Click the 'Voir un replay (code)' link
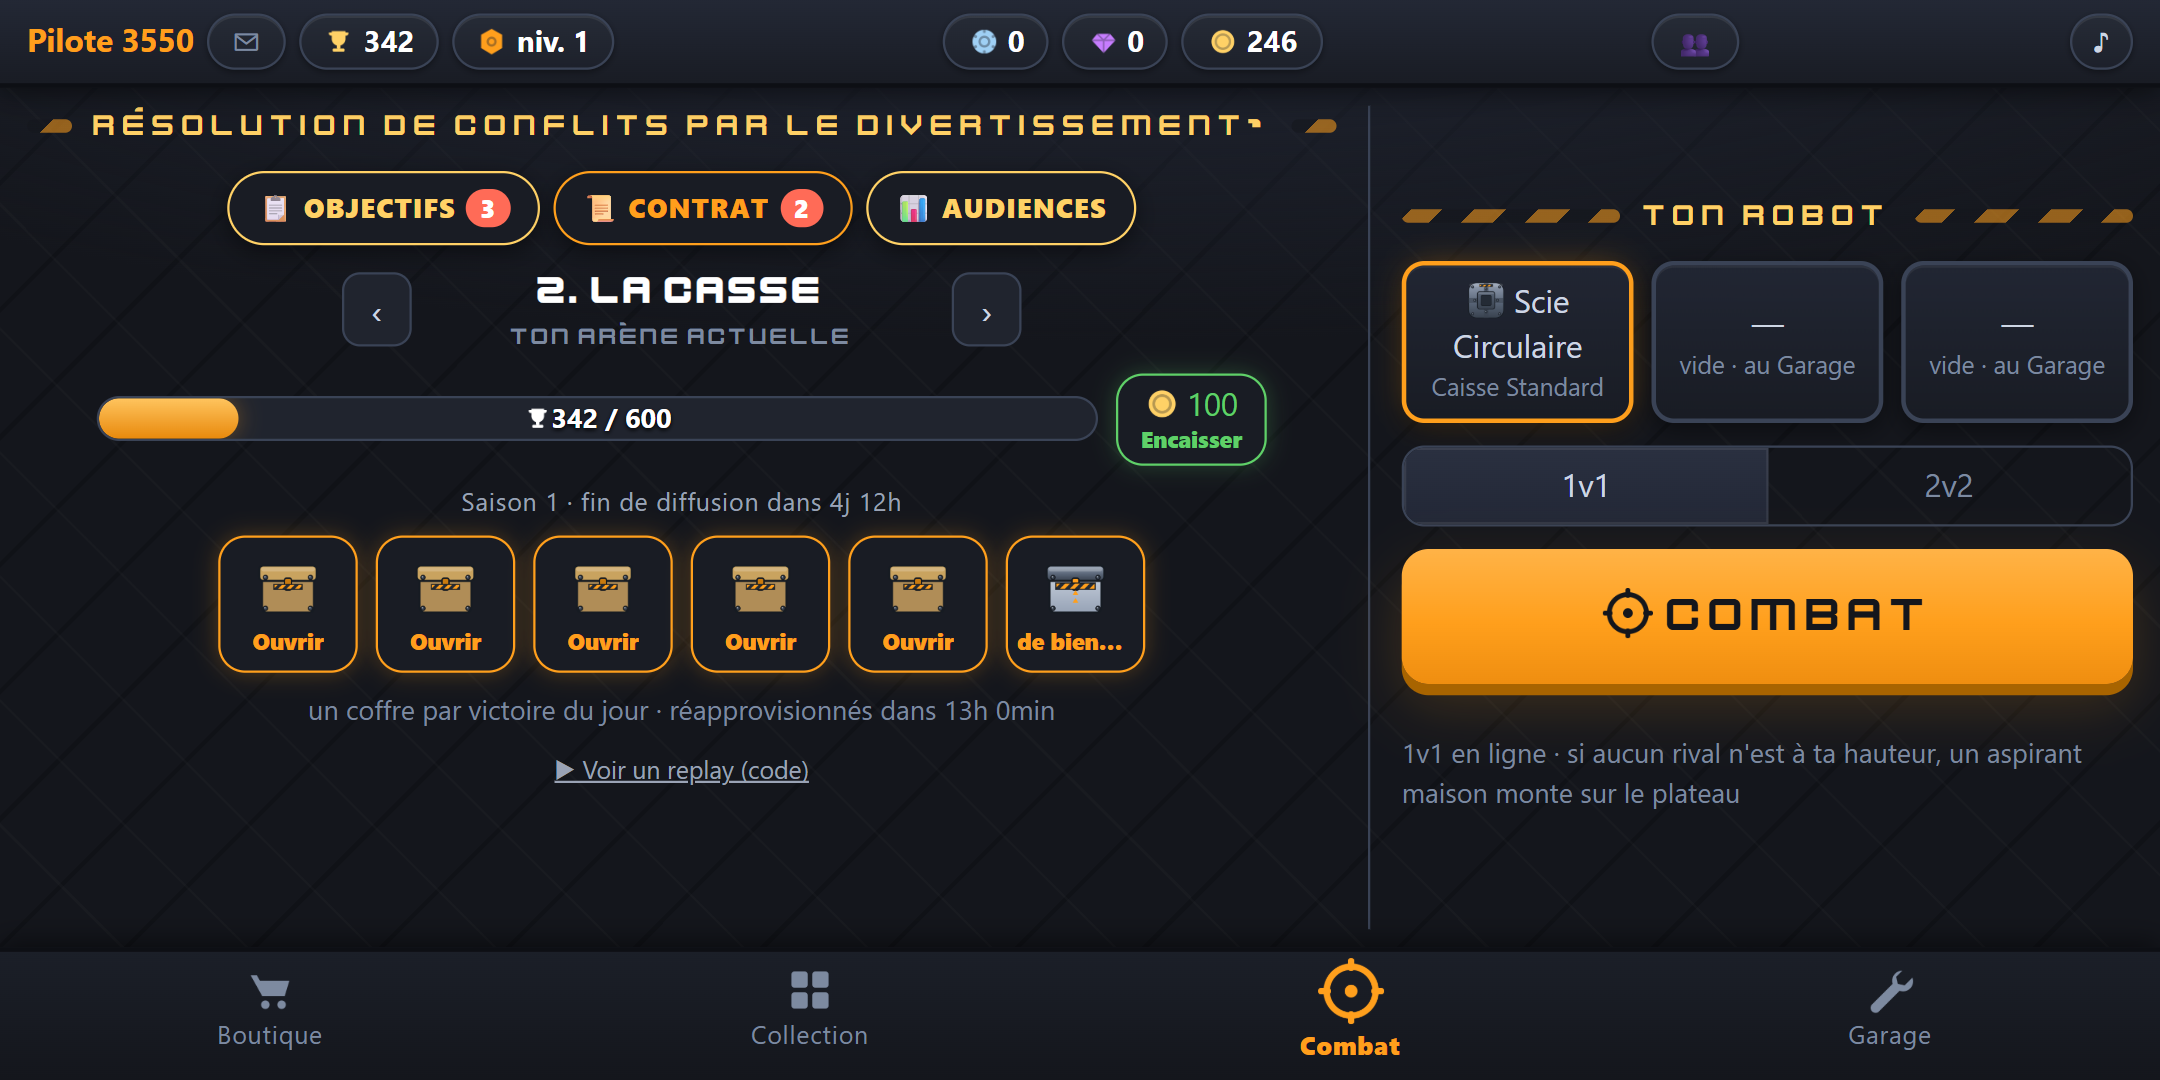 click(x=682, y=770)
